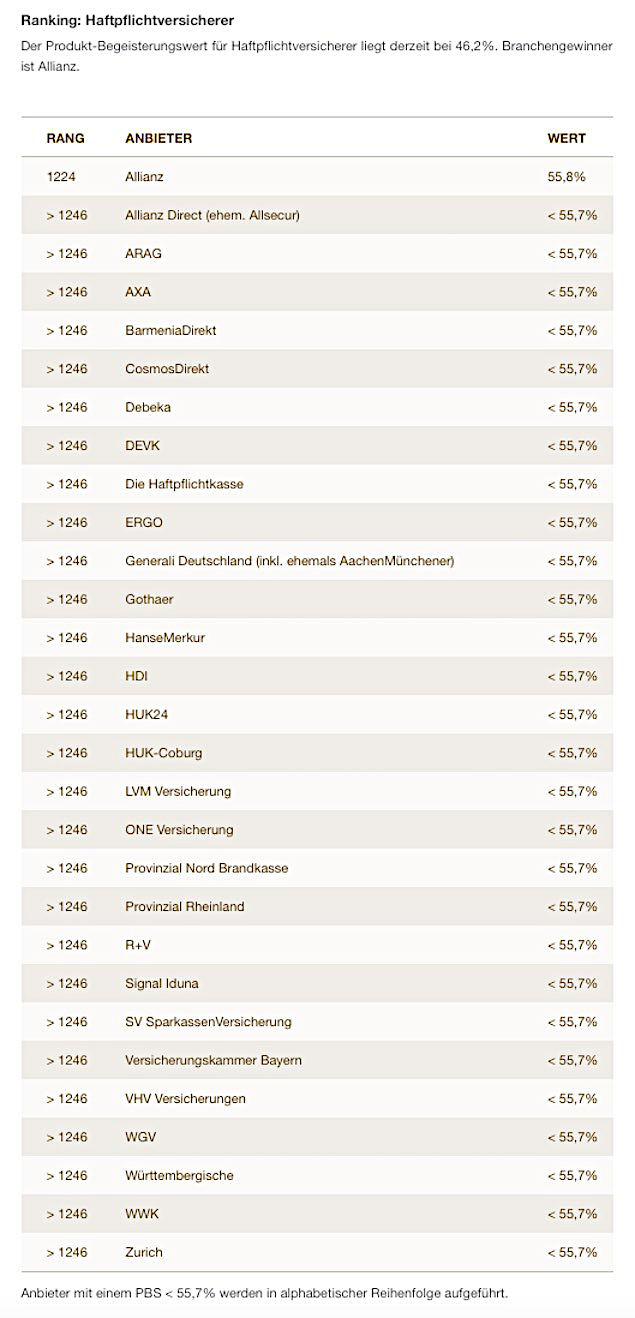Click the ARAG provider name
635x1318 pixels.
click(x=143, y=254)
